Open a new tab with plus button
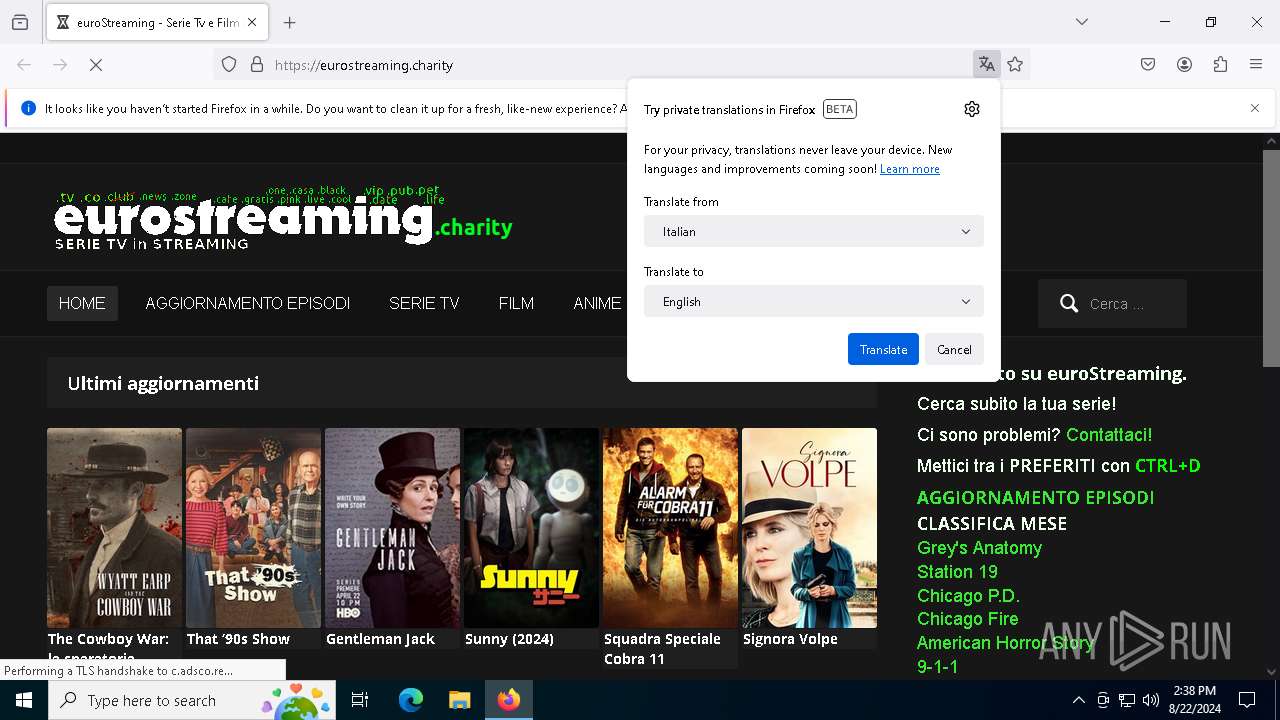1280x720 pixels. [290, 22]
